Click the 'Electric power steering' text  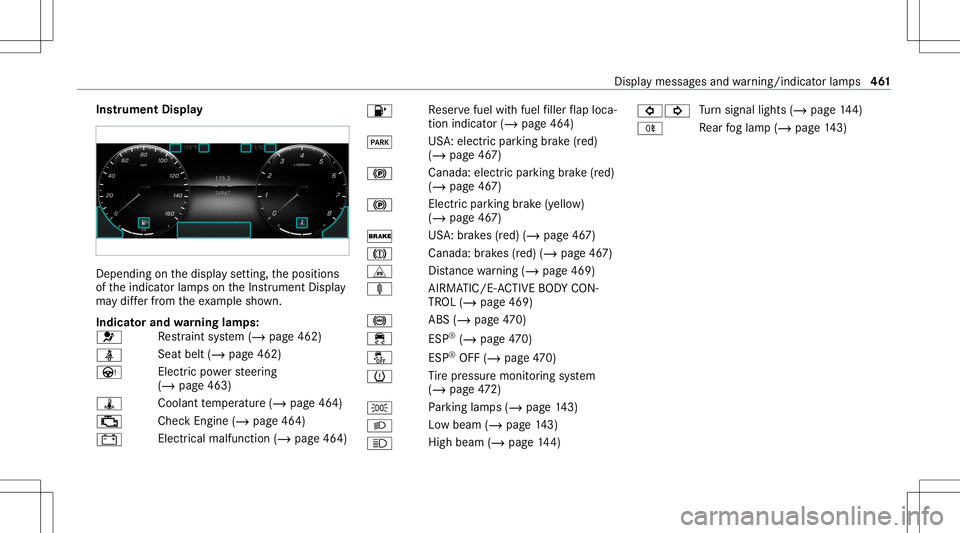click(x=217, y=372)
